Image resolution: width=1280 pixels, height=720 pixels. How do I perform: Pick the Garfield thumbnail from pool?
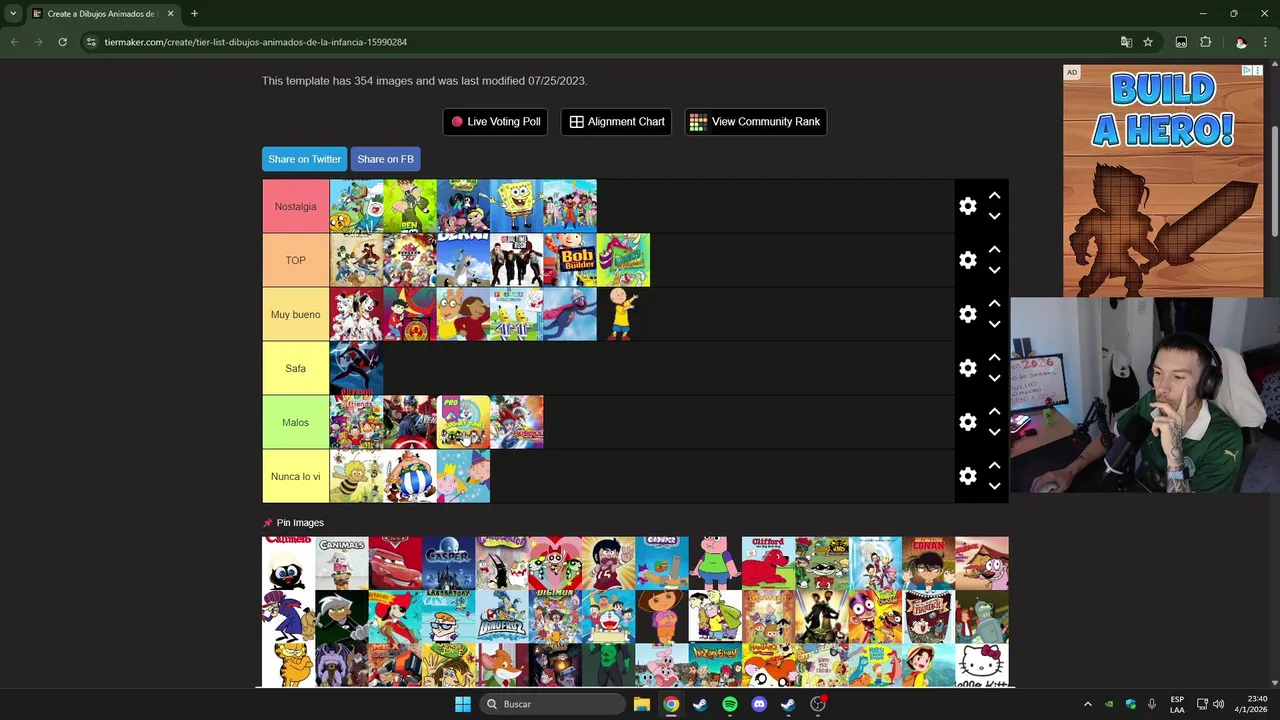[288, 665]
